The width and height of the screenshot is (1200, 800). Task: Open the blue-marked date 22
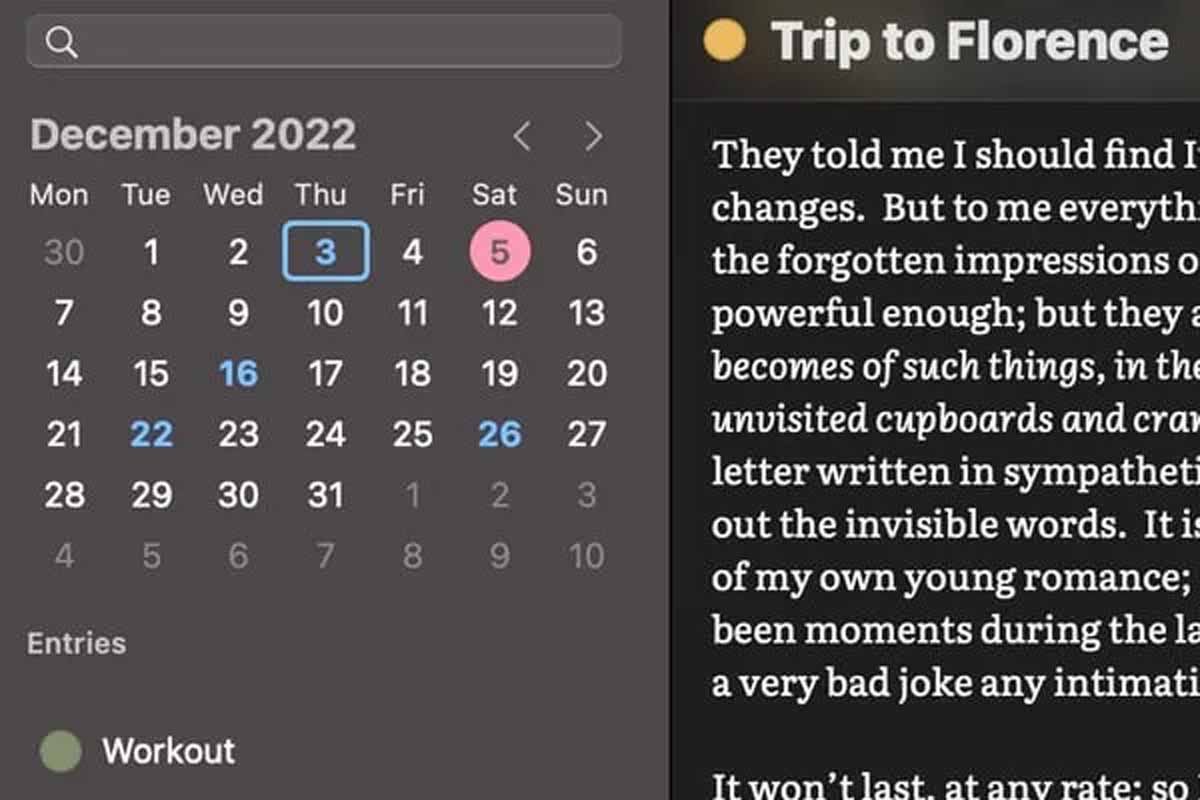(x=151, y=434)
